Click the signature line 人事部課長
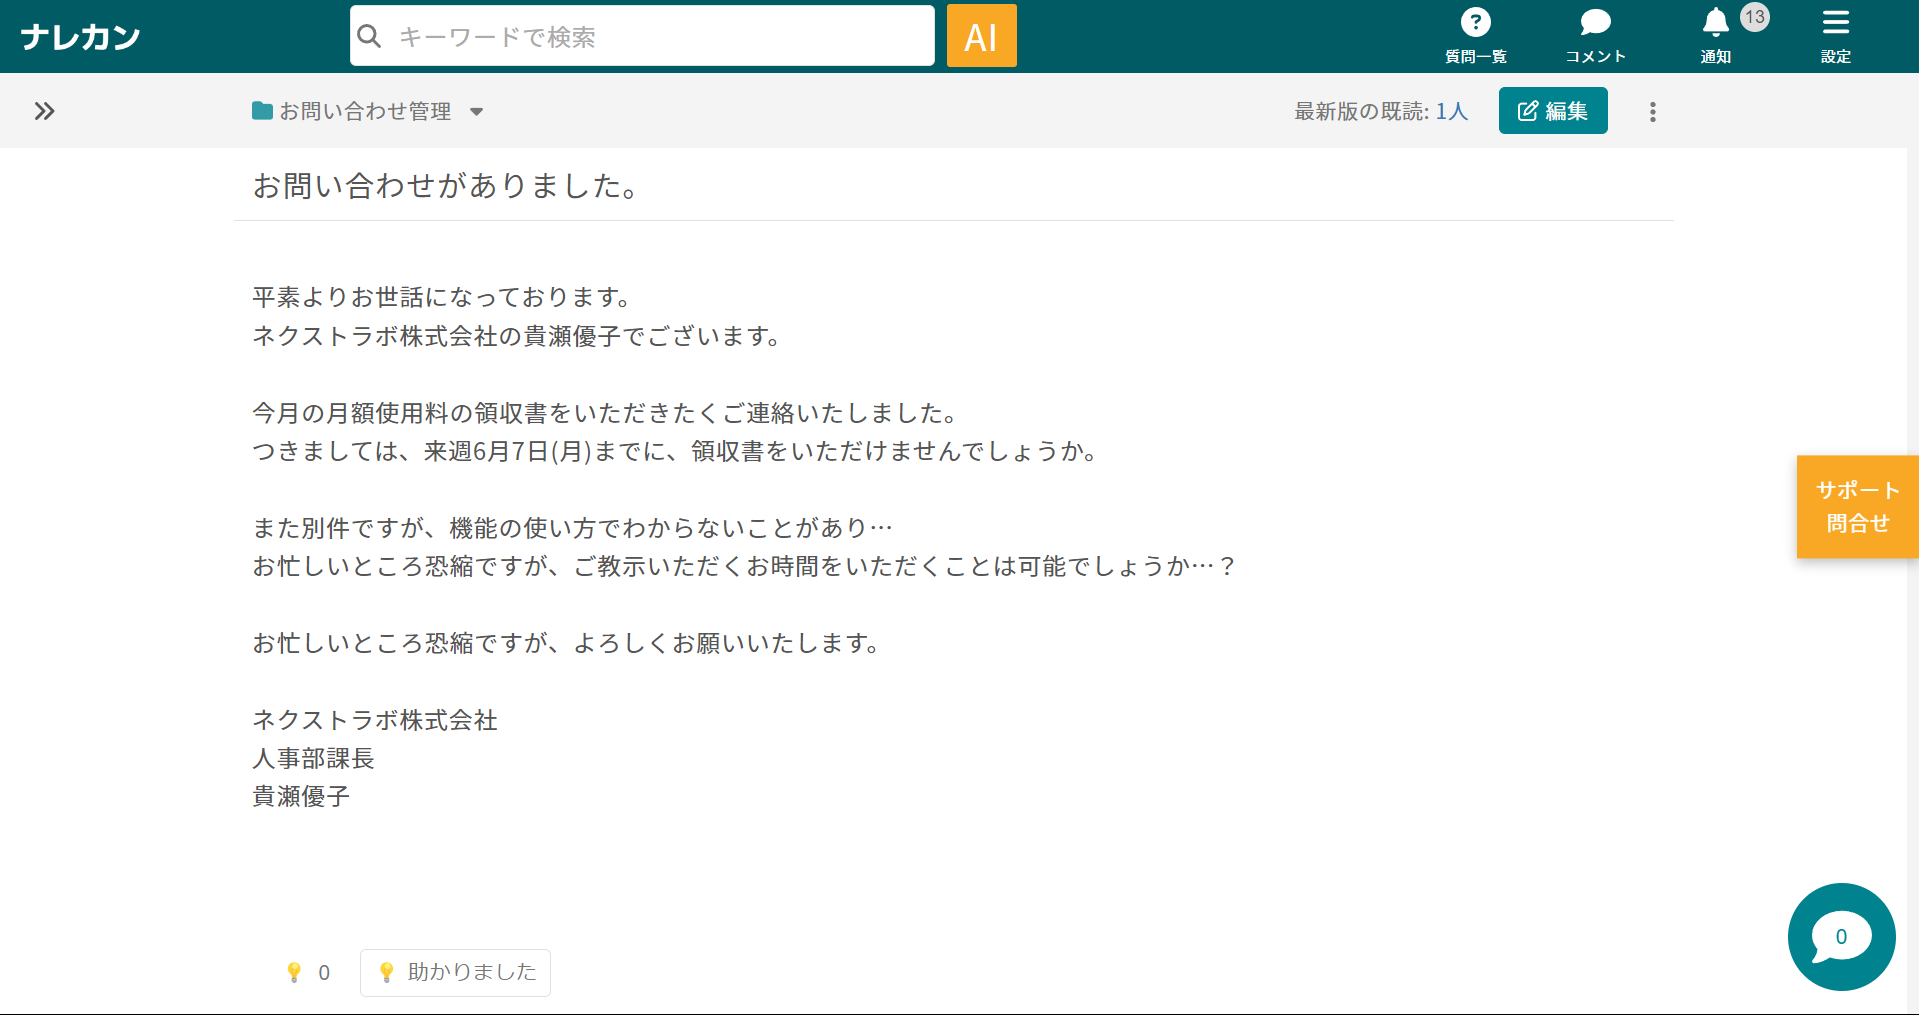 (x=313, y=758)
